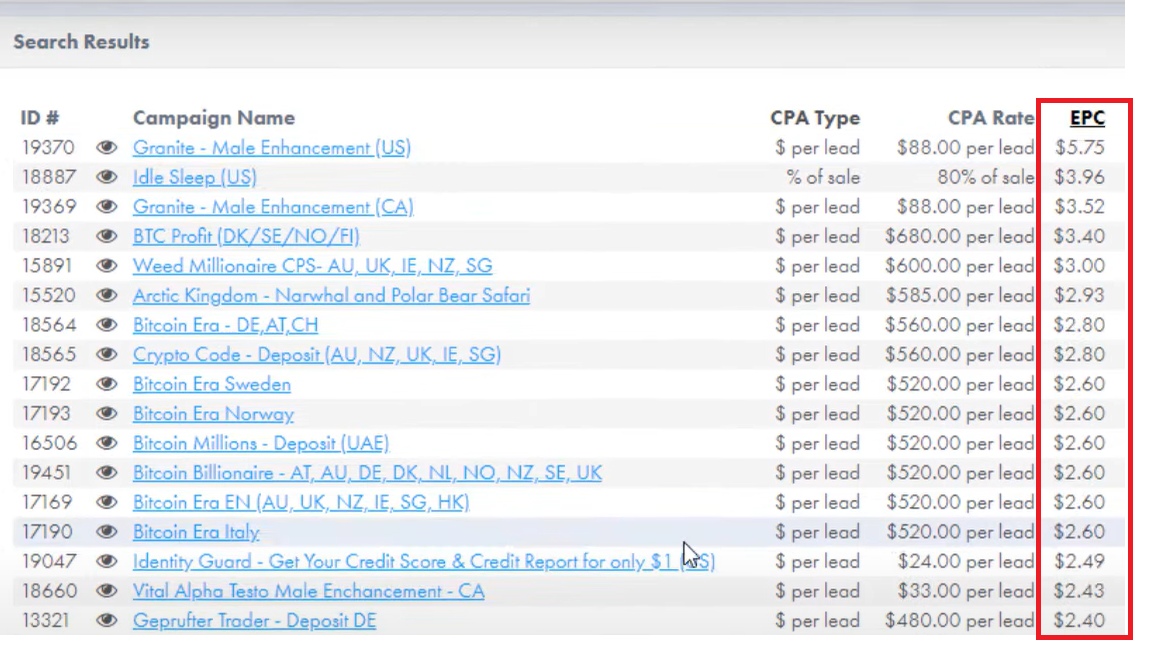Open Vital Alpha Testo Male Enchancement - CA
The height and width of the screenshot is (648, 1152).
click(x=309, y=591)
